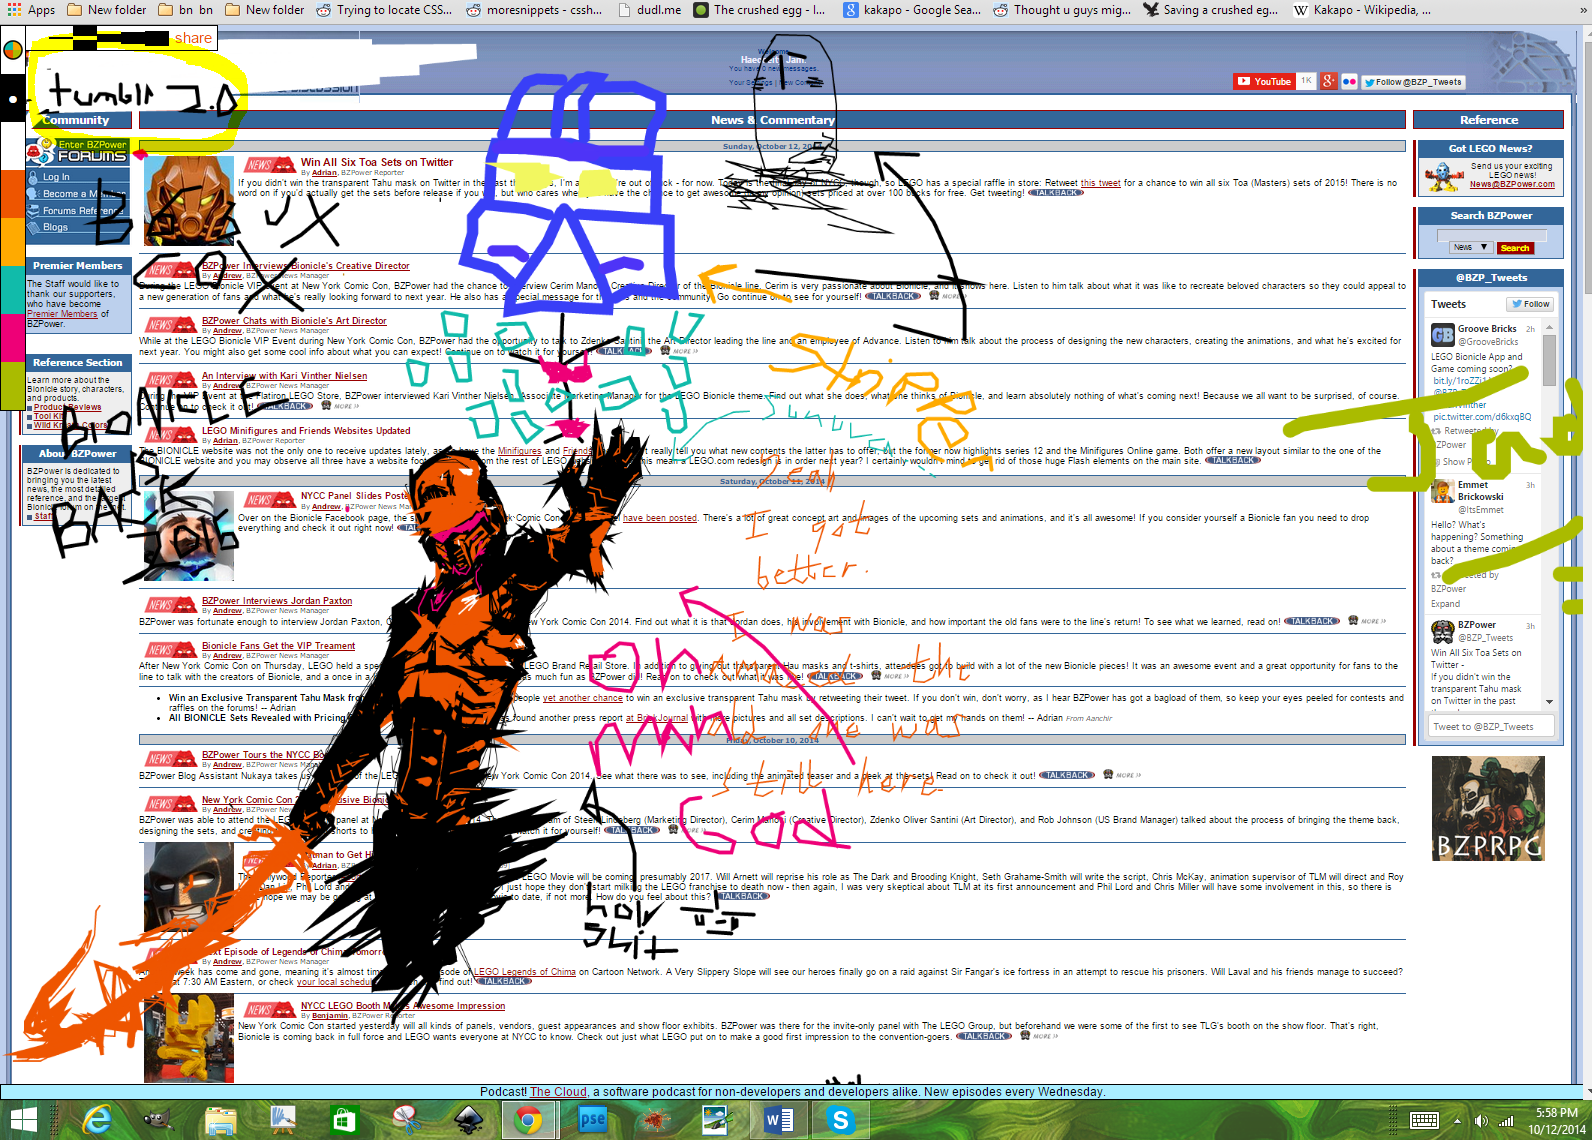Open the 'moresnippets - cssh' bookmark
The height and width of the screenshot is (1140, 1592).
534,10
